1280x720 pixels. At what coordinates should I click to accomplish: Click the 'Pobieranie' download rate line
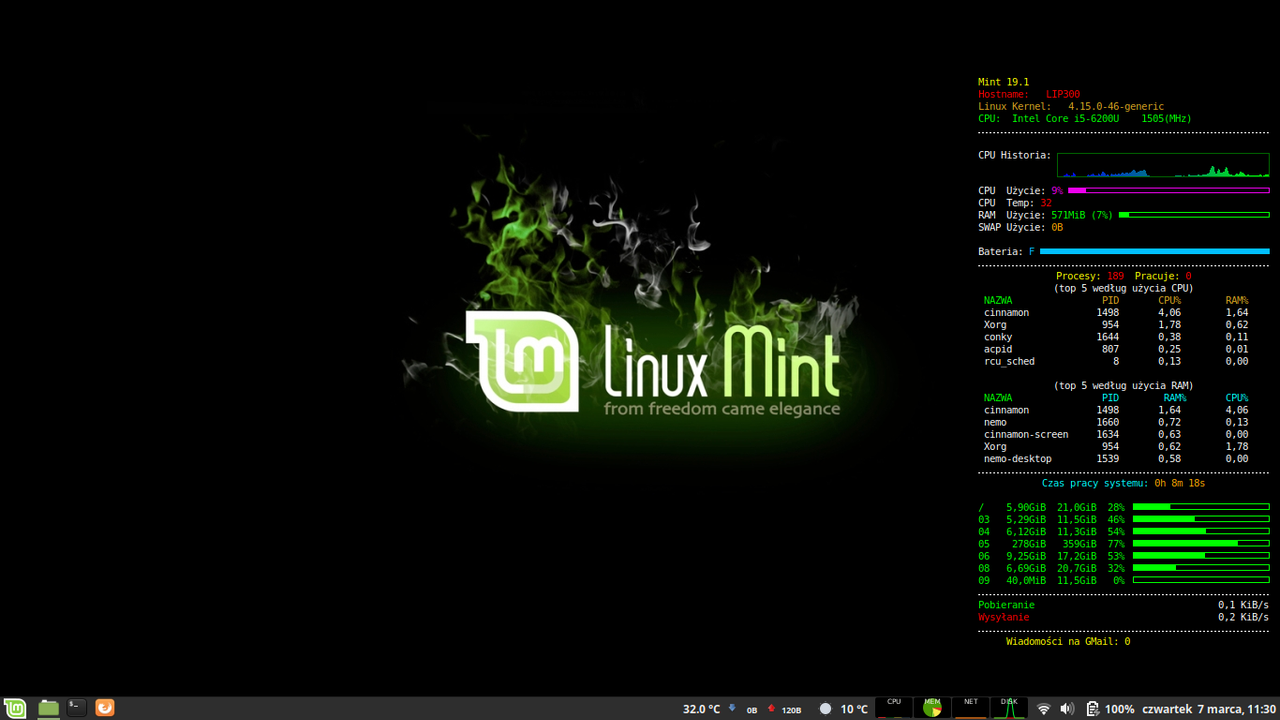click(1124, 605)
